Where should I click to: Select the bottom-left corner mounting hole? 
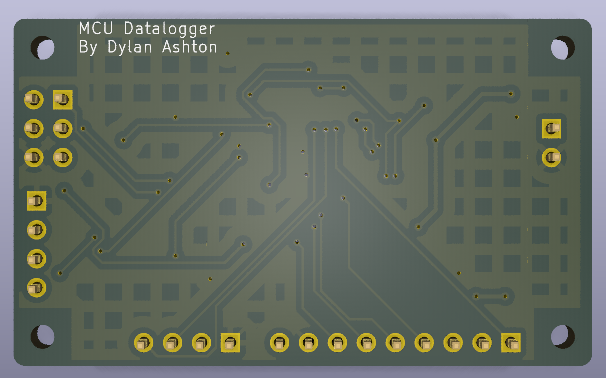click(43, 336)
